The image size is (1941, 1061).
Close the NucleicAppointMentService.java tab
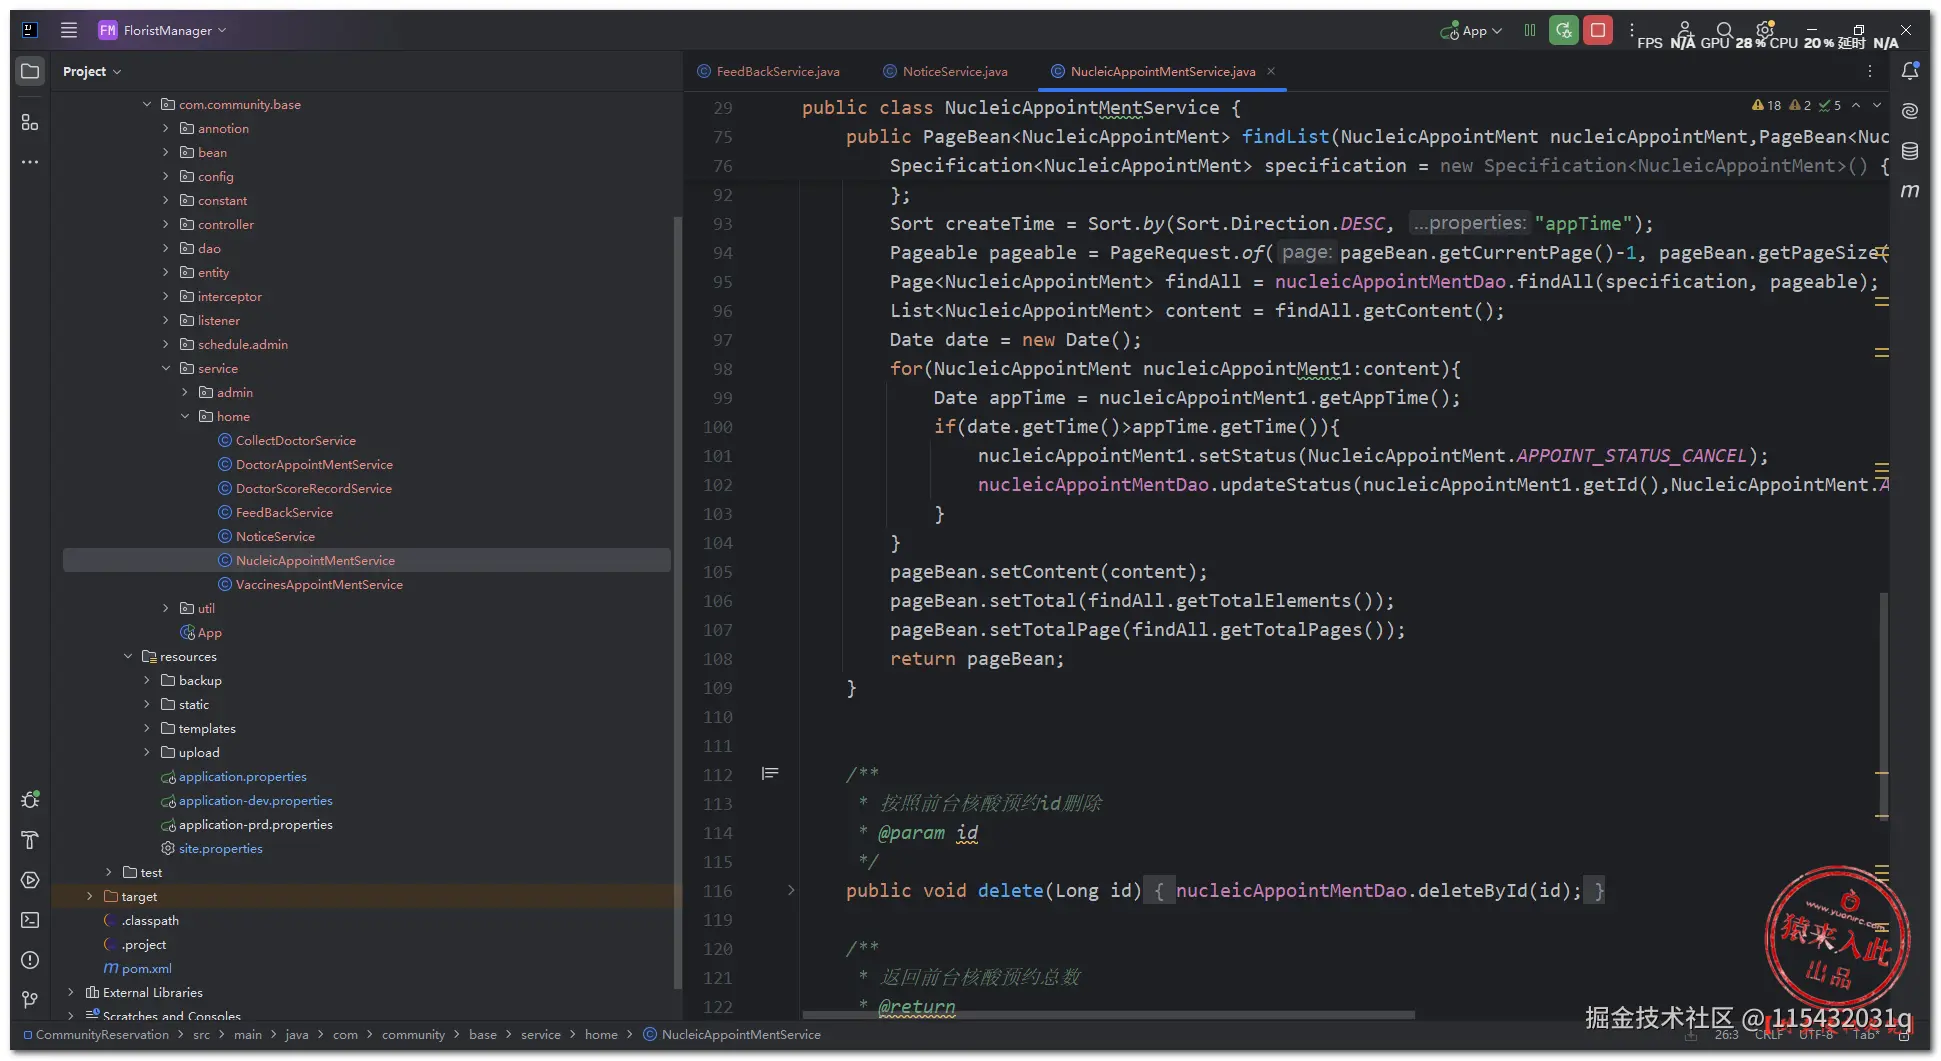(x=1271, y=71)
